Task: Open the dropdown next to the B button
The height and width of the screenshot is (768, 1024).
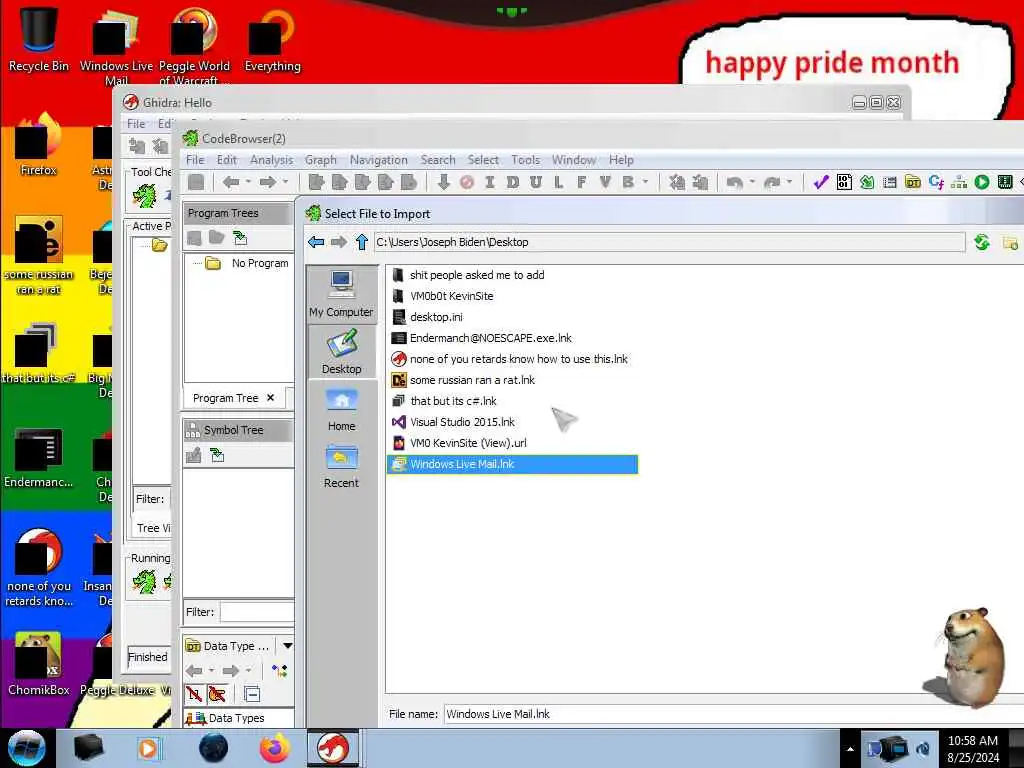Action: (x=645, y=182)
